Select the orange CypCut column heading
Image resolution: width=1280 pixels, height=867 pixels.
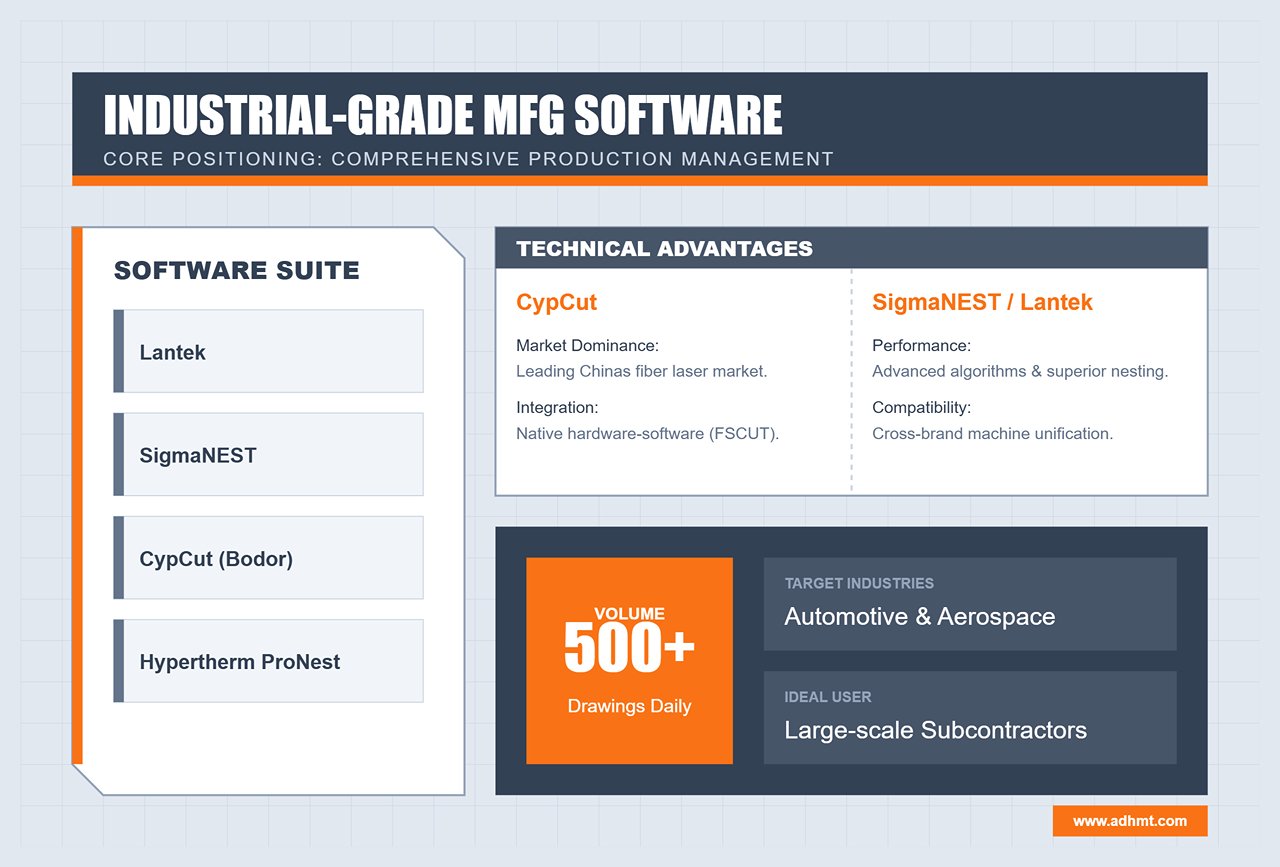coord(556,302)
